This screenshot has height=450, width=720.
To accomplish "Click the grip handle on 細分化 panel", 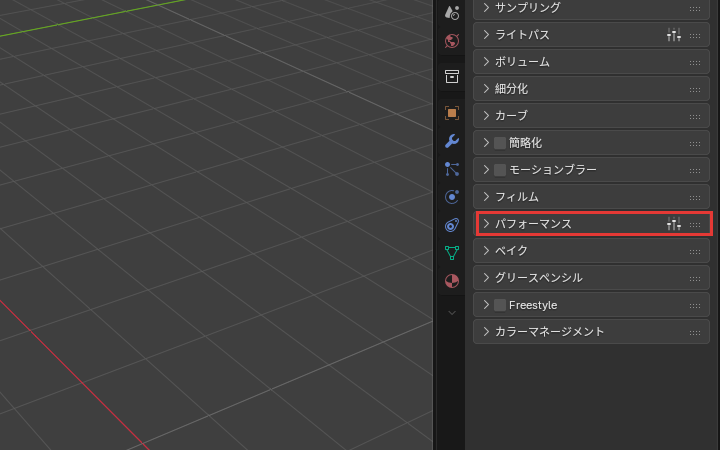I will [x=695, y=90].
